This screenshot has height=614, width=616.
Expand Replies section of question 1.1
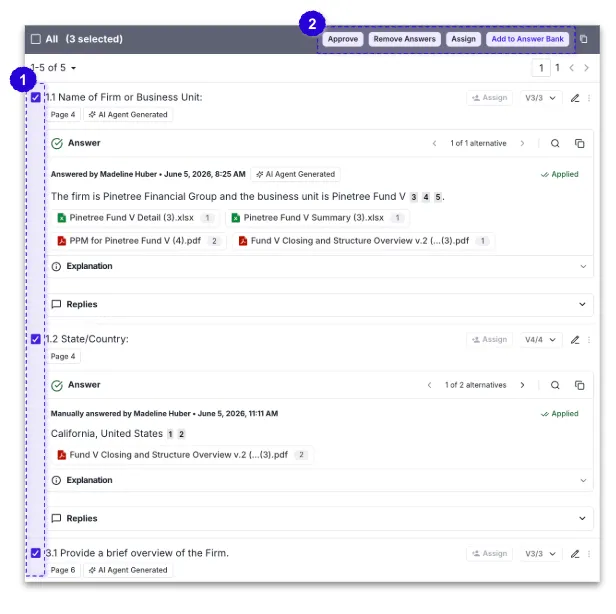click(x=320, y=304)
